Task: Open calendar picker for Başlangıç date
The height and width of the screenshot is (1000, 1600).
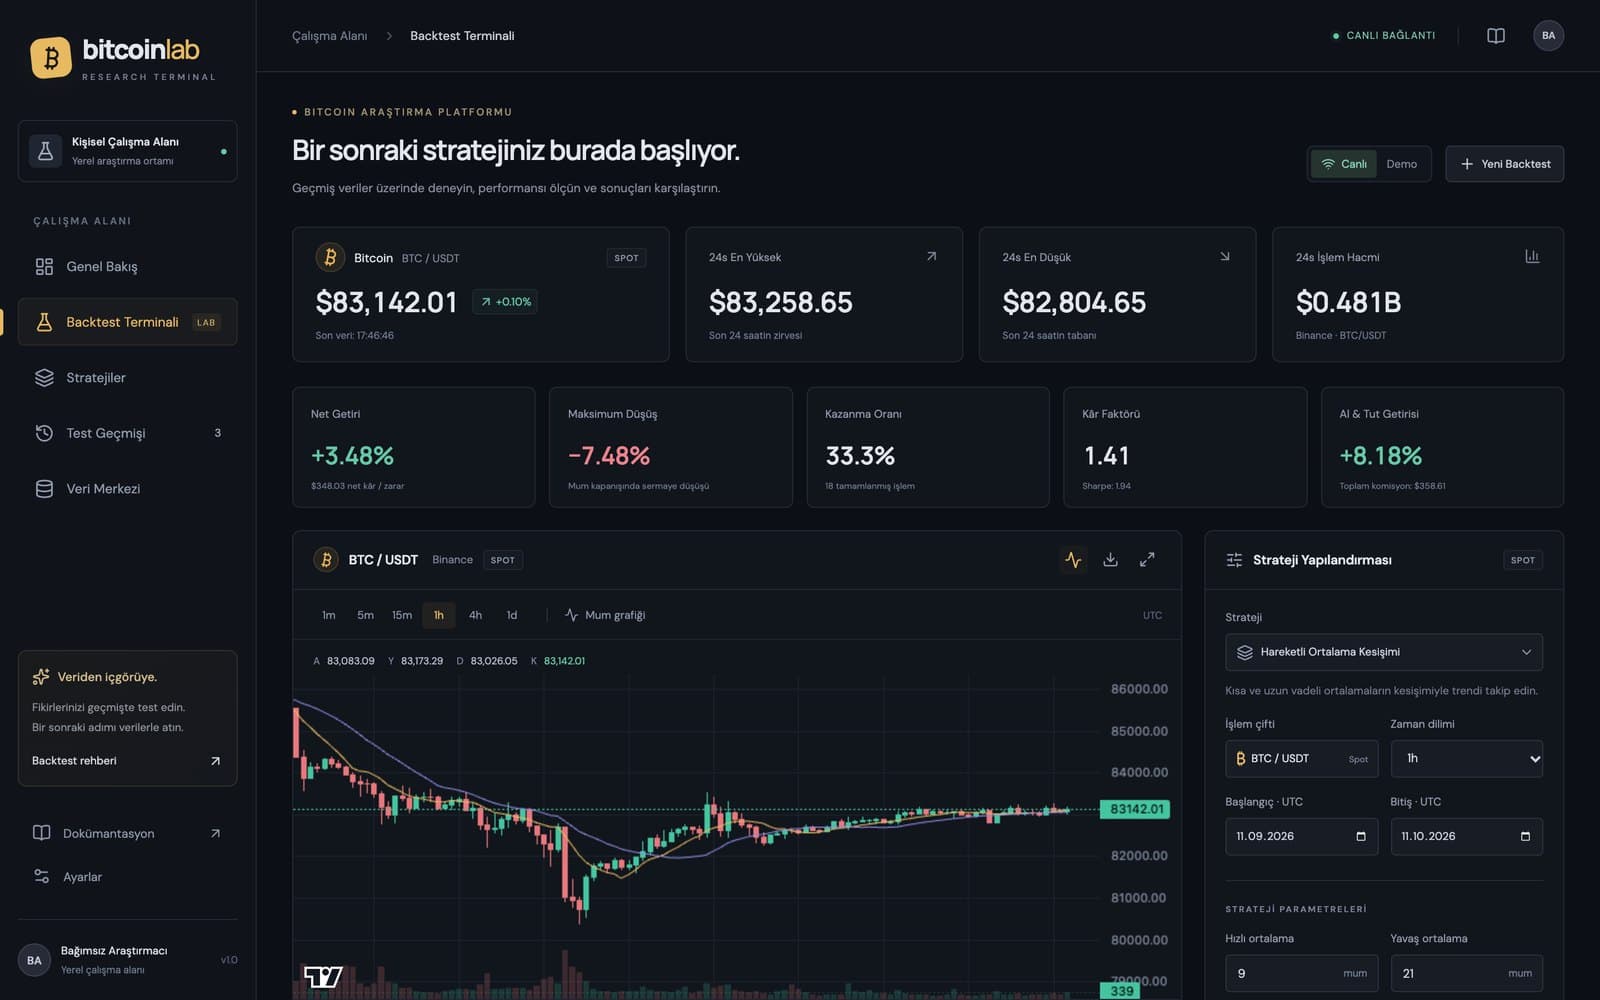Action: coord(1361,837)
